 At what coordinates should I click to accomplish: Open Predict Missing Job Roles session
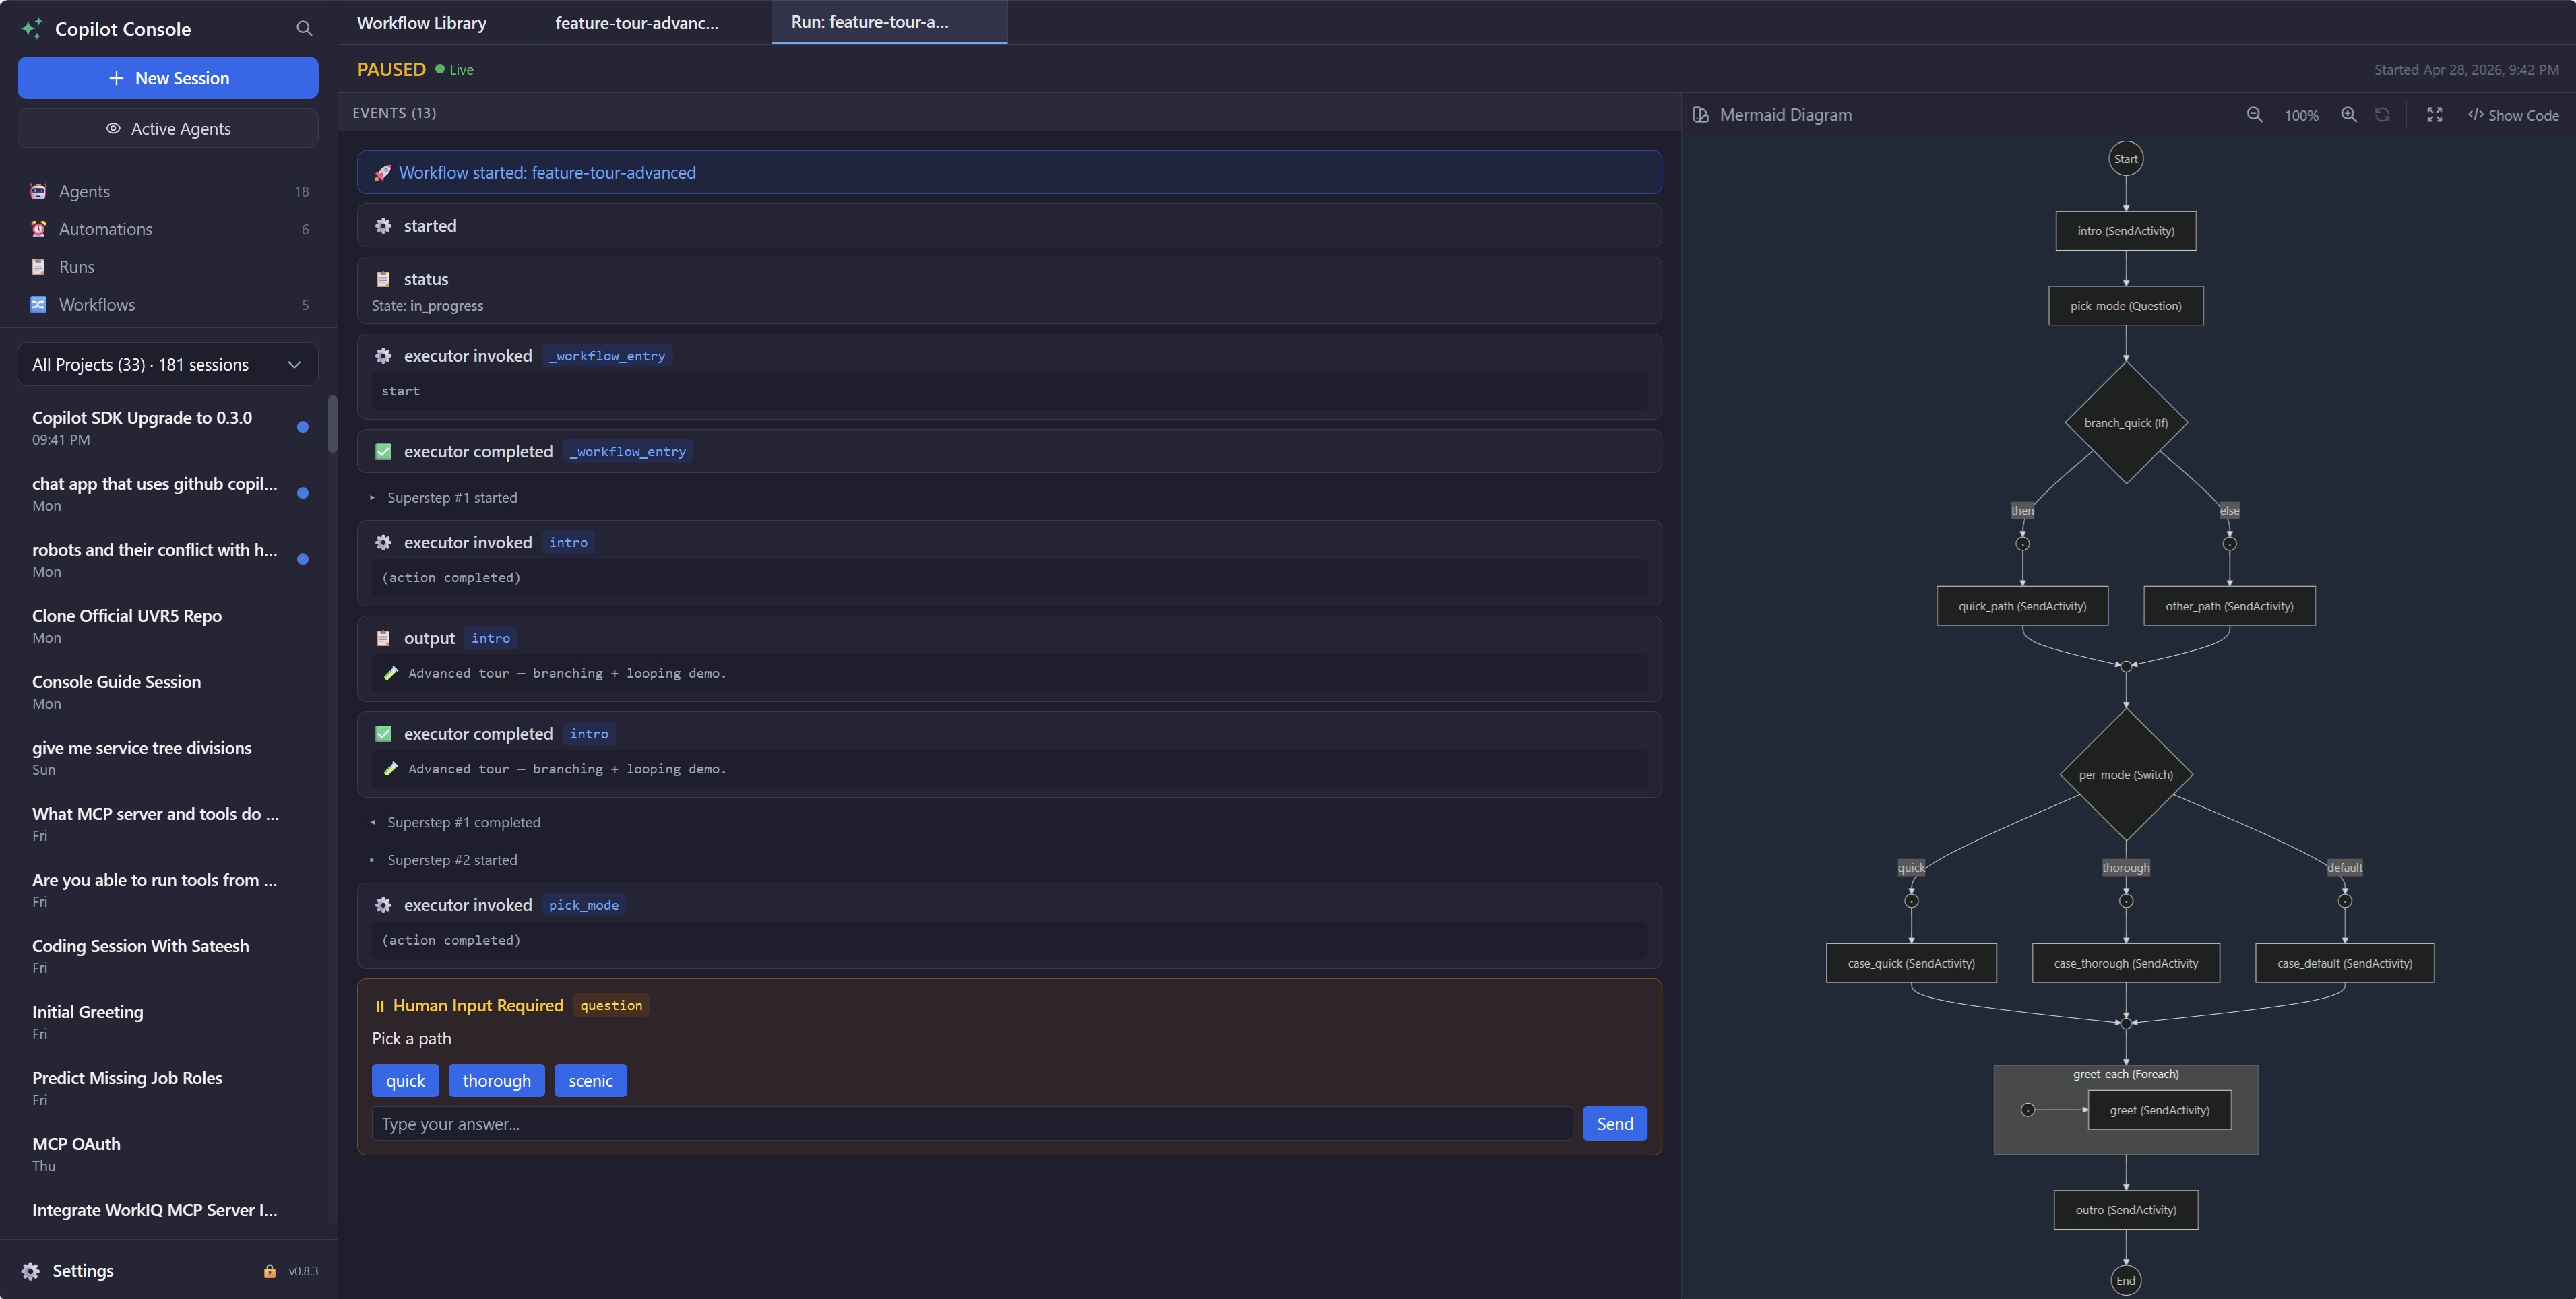tap(168, 1088)
